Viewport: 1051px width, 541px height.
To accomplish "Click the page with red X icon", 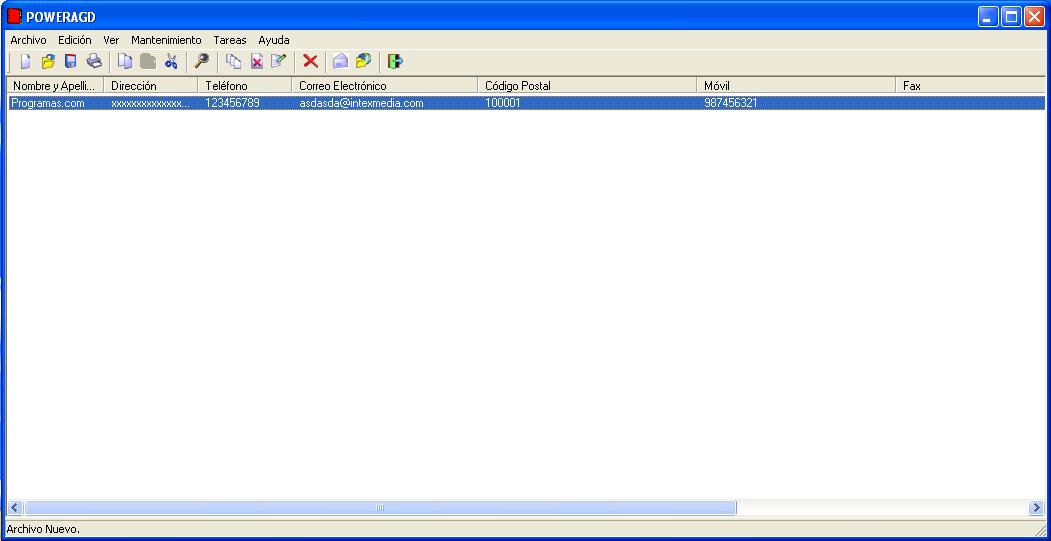I will [257, 62].
